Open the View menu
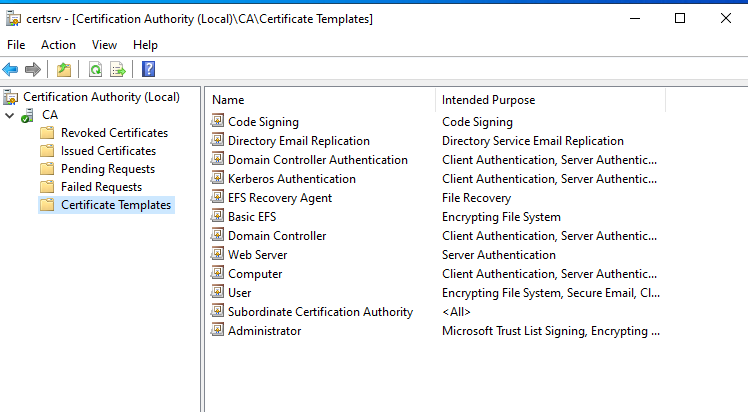Viewport: 748px width, 412px height. click(x=104, y=45)
